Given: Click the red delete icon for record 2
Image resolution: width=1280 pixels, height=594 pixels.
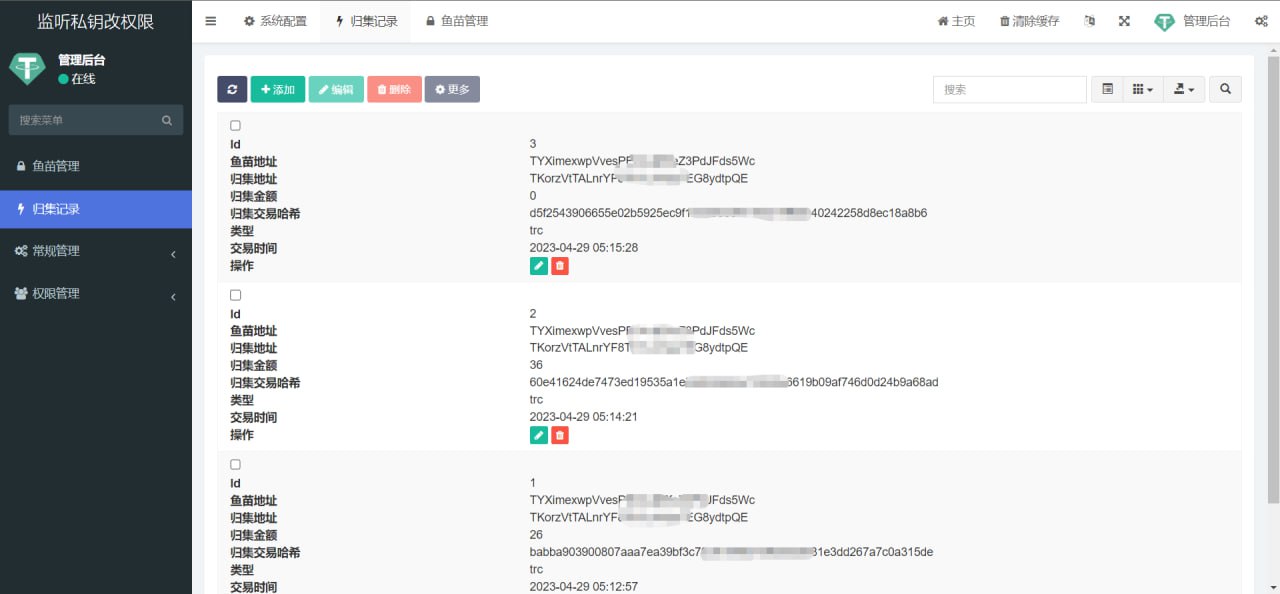Looking at the screenshot, I should (x=560, y=435).
